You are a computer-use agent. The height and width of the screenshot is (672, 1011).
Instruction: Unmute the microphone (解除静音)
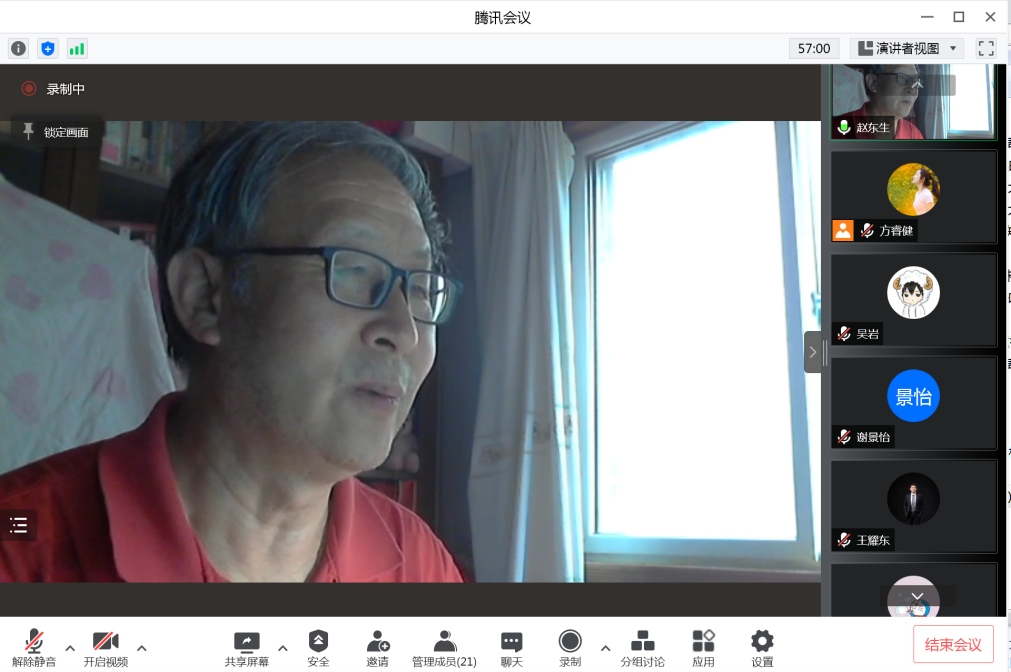point(34,647)
